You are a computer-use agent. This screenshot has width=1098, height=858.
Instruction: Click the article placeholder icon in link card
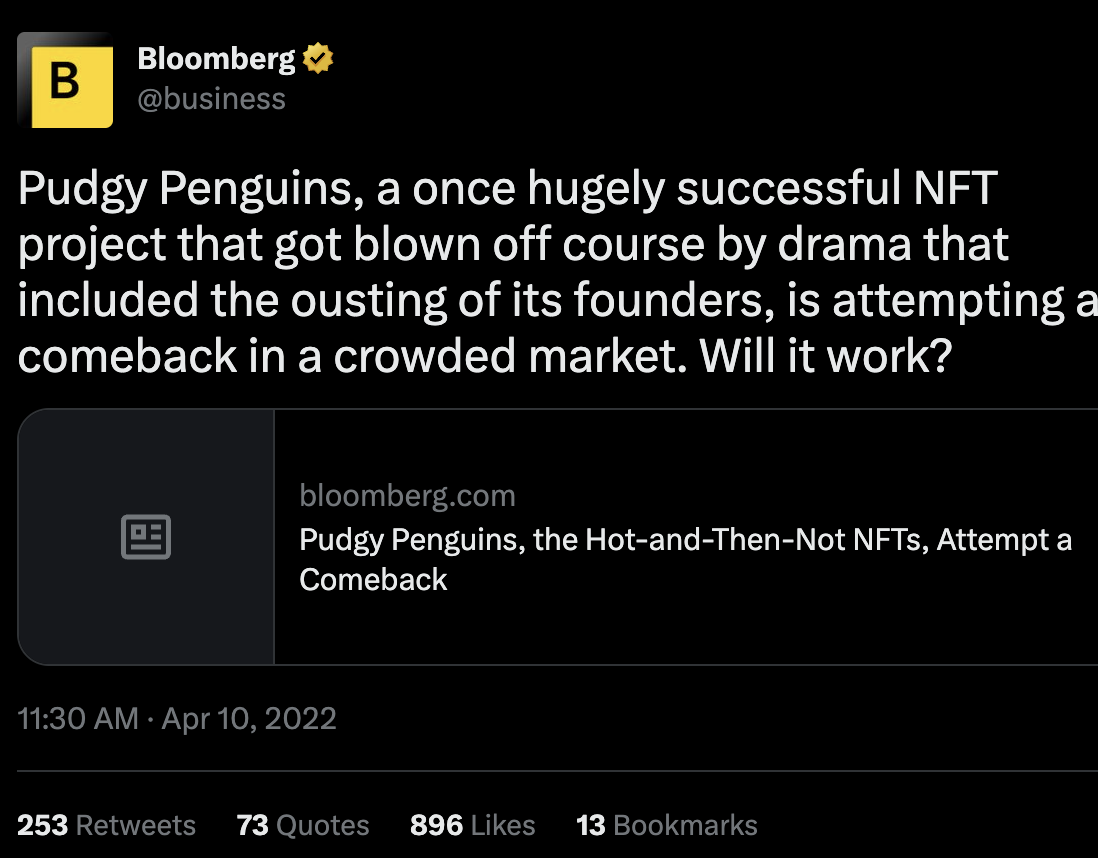coord(146,536)
